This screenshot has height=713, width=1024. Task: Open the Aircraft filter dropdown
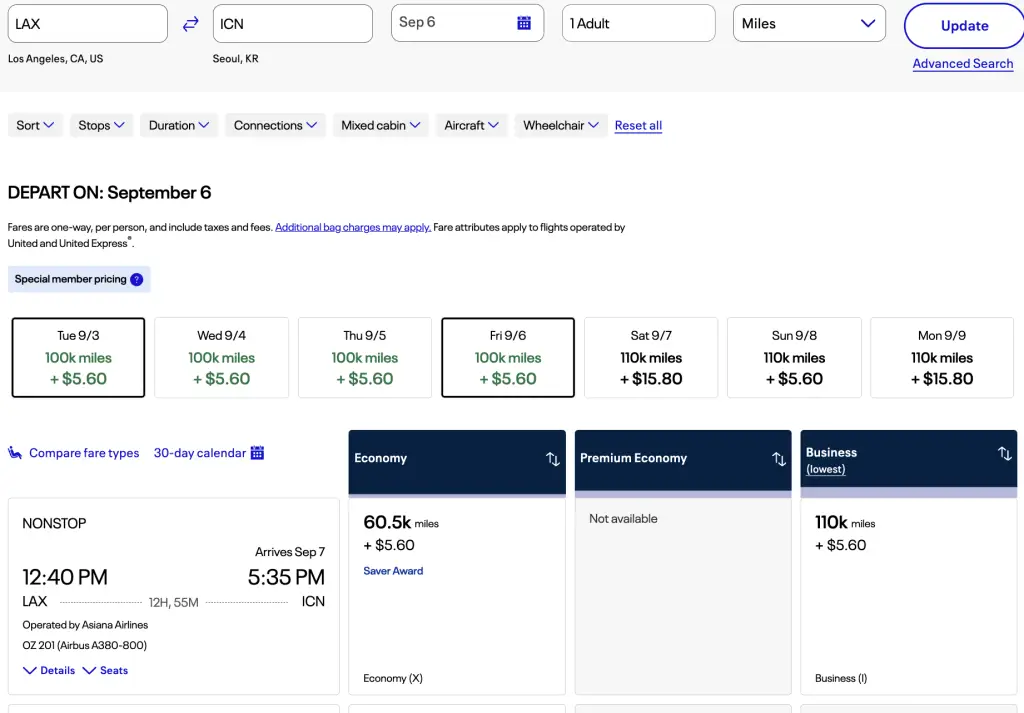coord(471,125)
